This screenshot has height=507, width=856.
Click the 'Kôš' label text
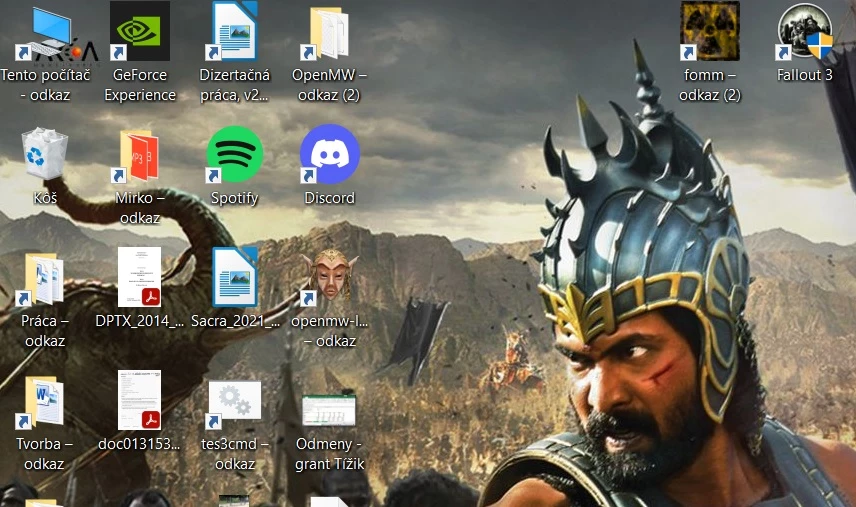45,198
